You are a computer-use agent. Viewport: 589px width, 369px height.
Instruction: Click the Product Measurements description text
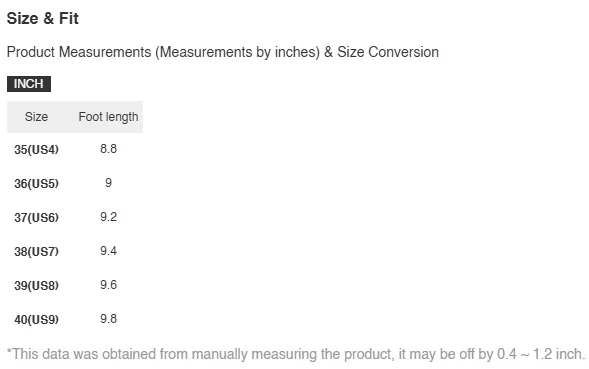[223, 52]
